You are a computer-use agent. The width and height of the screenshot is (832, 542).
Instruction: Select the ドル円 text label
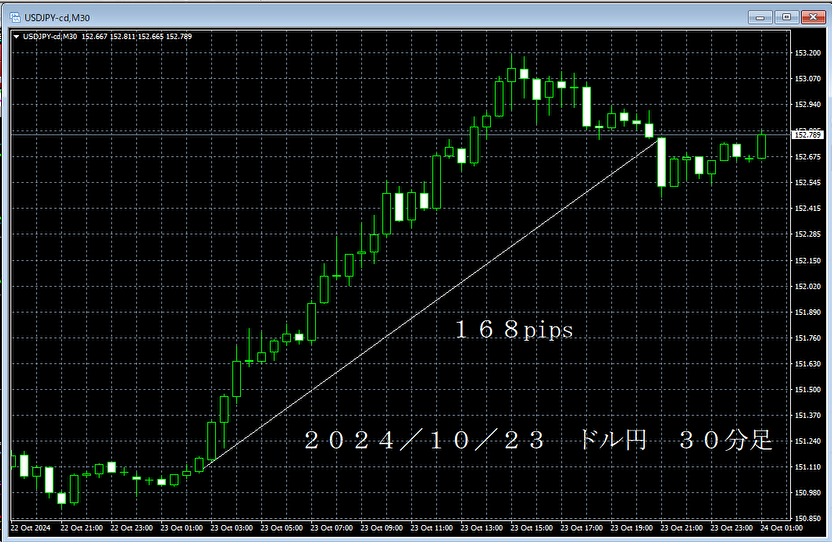[x=612, y=440]
